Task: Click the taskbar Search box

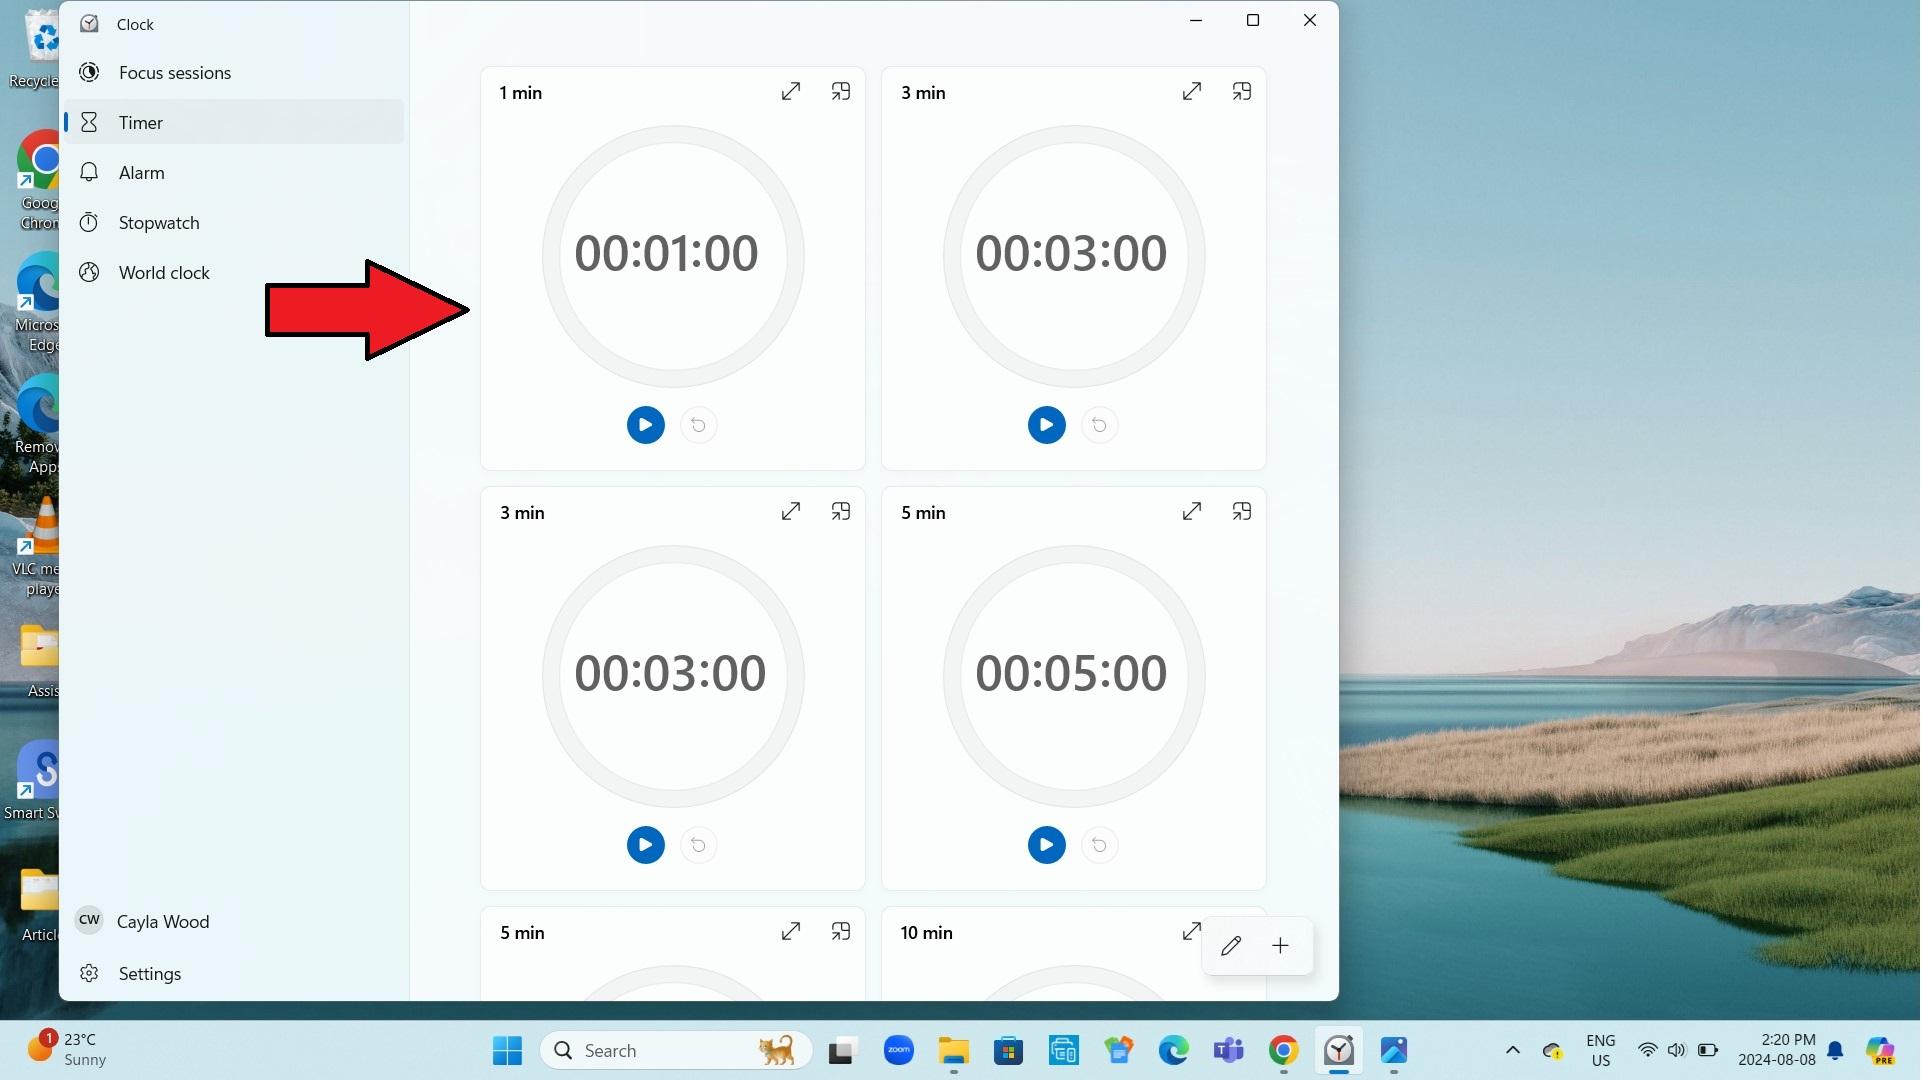Action: (x=676, y=1050)
